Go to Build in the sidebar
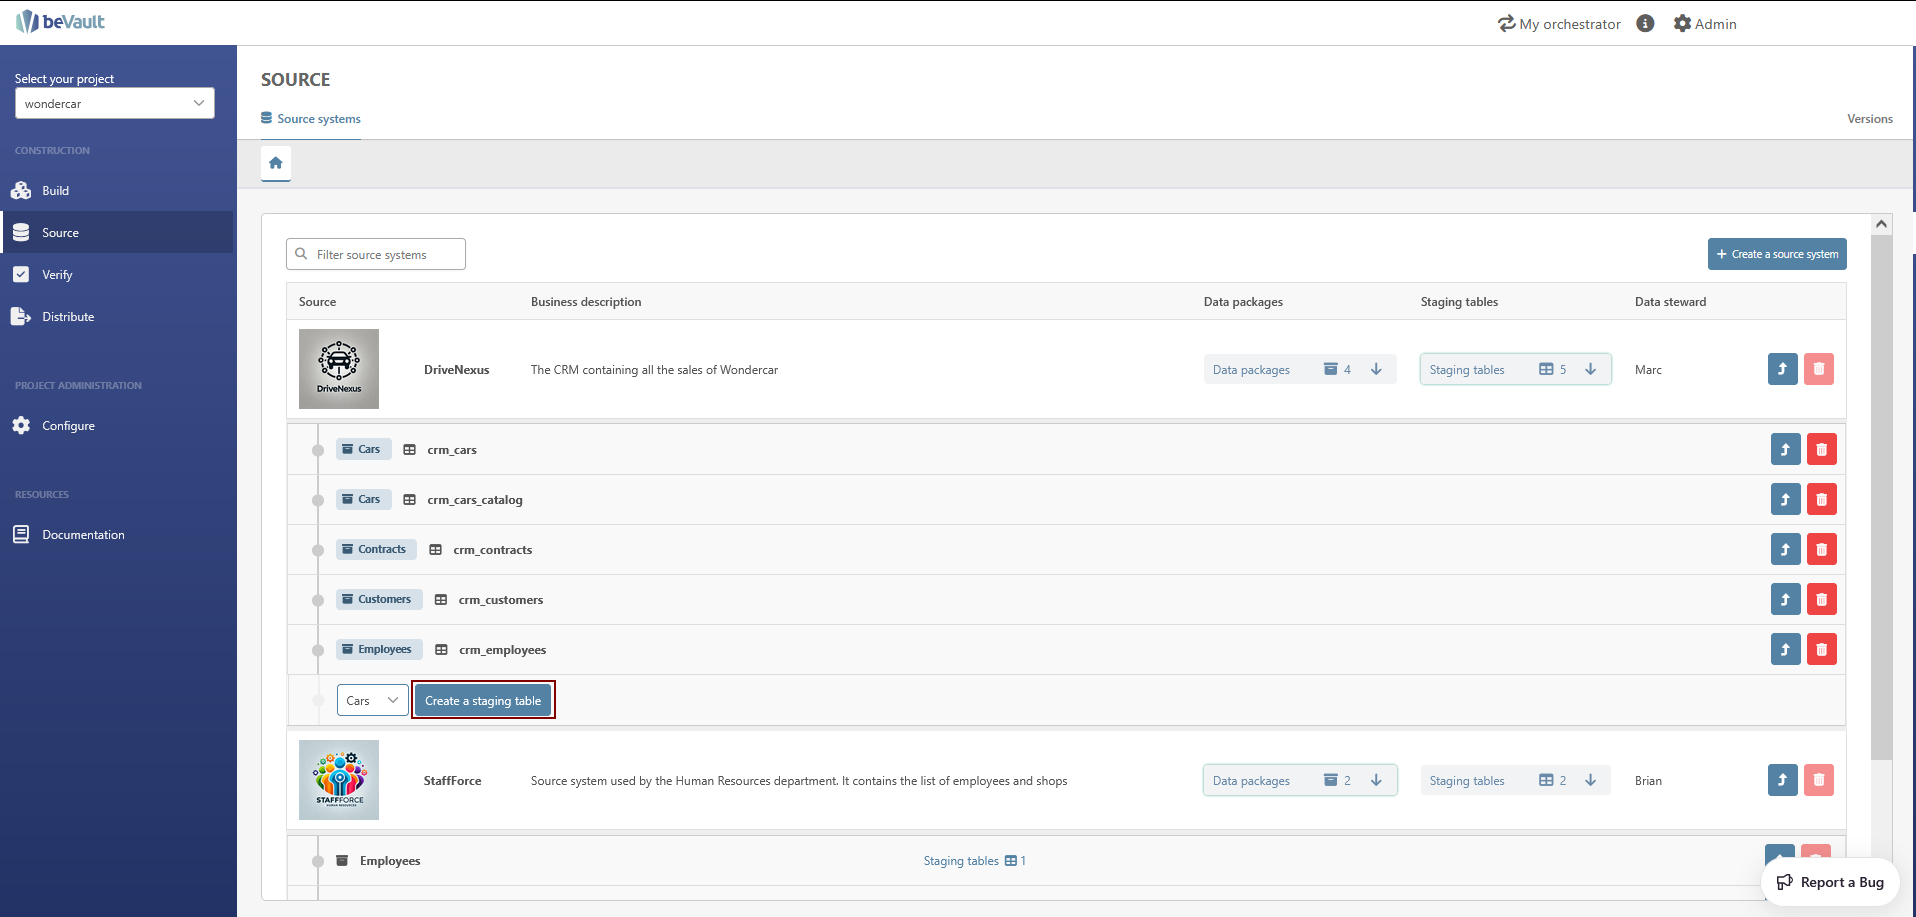Screen dimensions: 1916x917 [56, 191]
